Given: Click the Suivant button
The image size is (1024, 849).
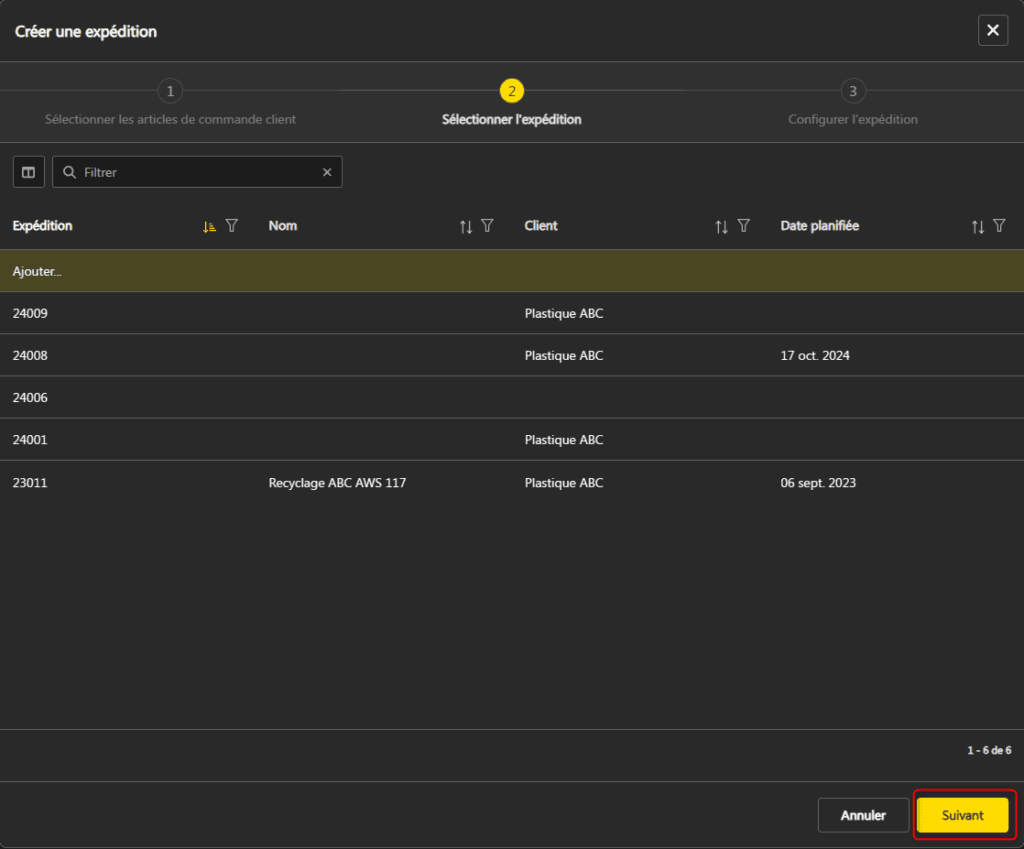Looking at the screenshot, I should click(962, 815).
